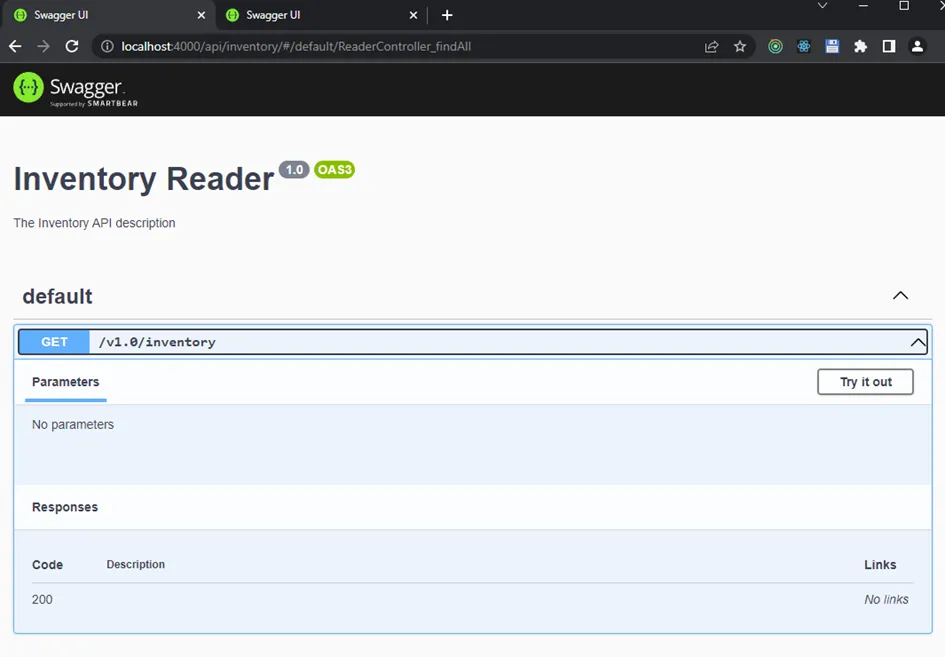Image resolution: width=945 pixels, height=657 pixels.
Task: Close the second Swagger UI tab
Action: coord(413,15)
